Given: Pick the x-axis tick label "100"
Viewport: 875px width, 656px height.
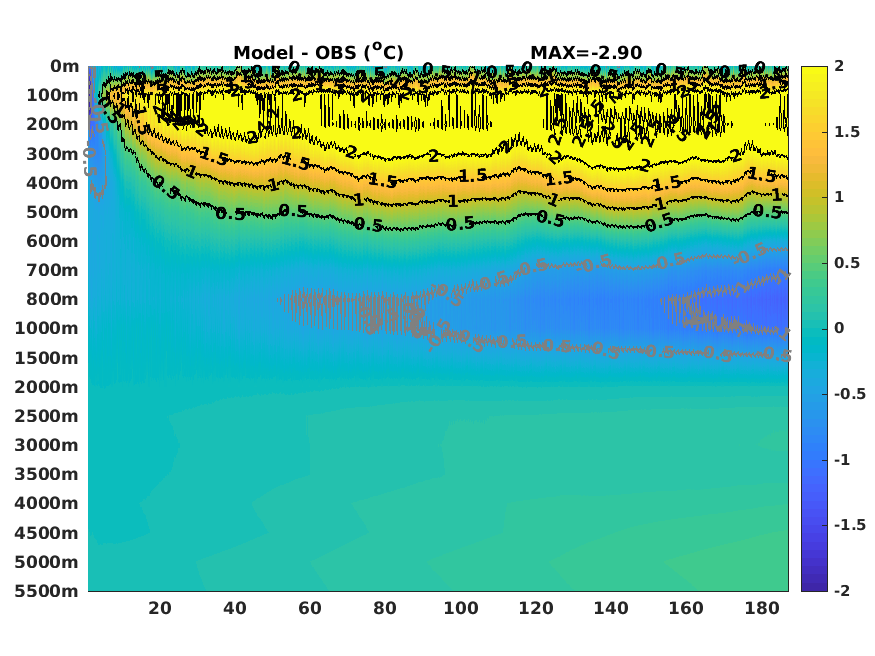Looking at the screenshot, I should [x=461, y=607].
